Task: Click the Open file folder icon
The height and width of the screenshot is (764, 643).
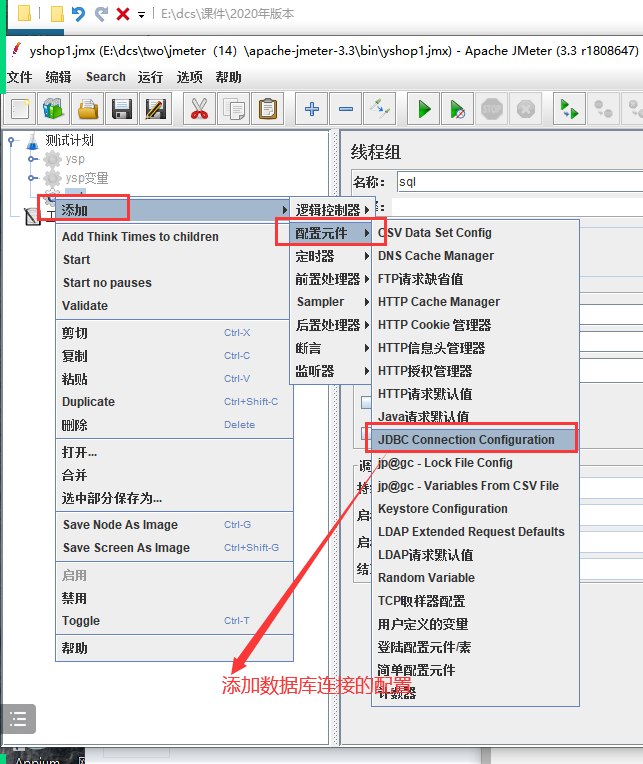Action: [x=88, y=109]
